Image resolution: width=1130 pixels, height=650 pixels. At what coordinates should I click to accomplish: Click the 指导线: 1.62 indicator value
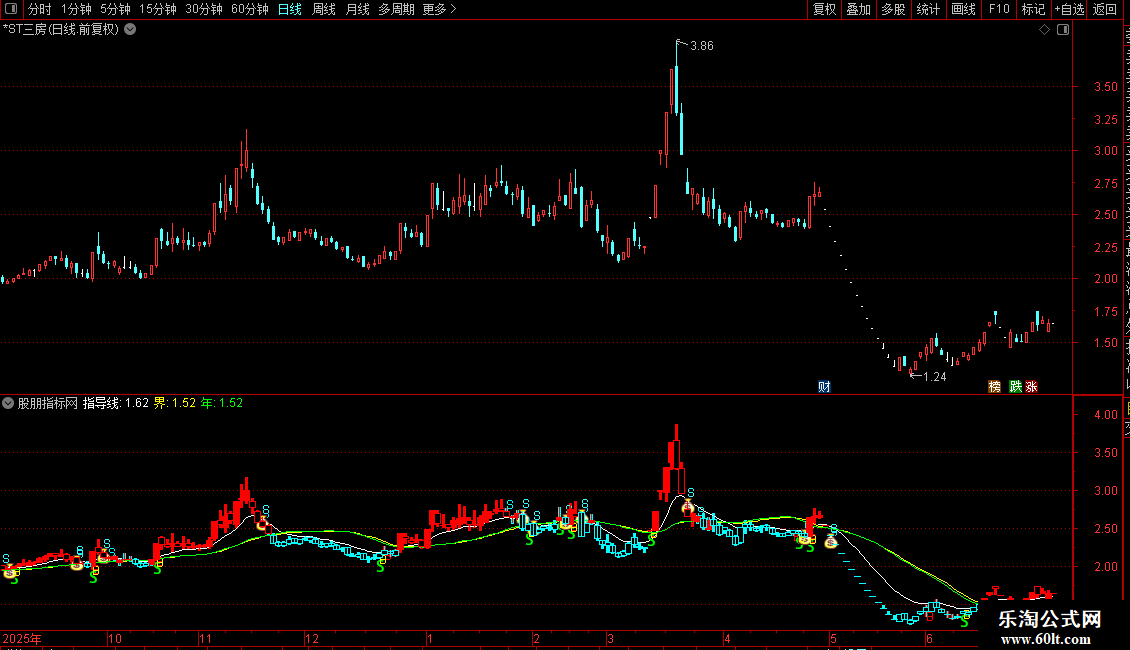pyautogui.click(x=115, y=403)
